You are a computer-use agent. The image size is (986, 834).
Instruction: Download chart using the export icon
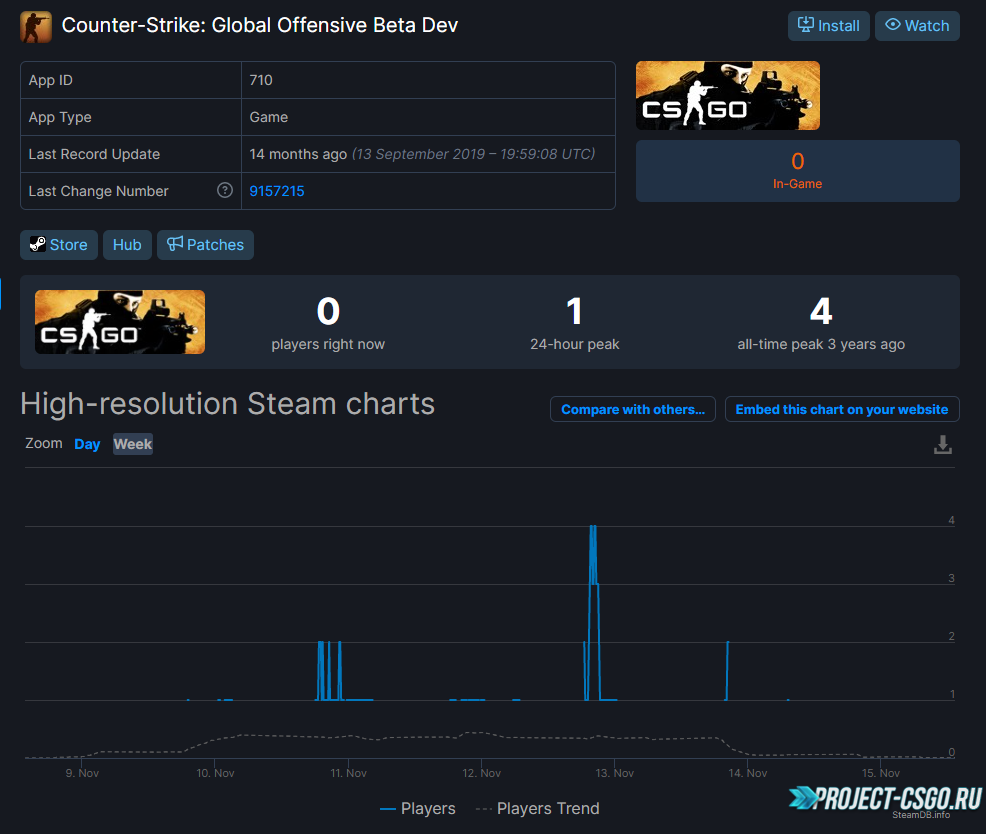pyautogui.click(x=942, y=445)
